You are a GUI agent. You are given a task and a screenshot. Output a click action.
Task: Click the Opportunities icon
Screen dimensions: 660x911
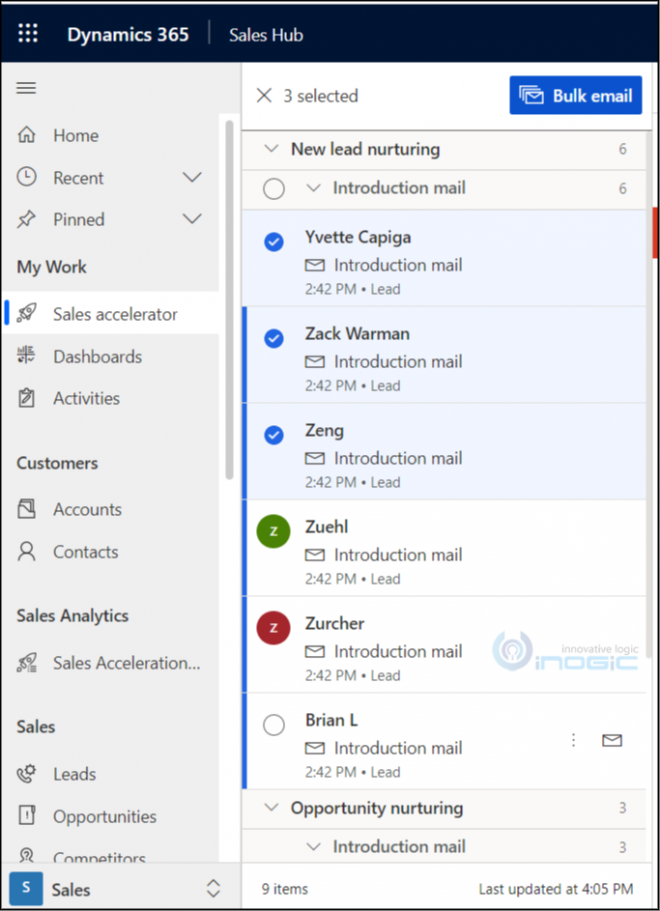pos(27,815)
